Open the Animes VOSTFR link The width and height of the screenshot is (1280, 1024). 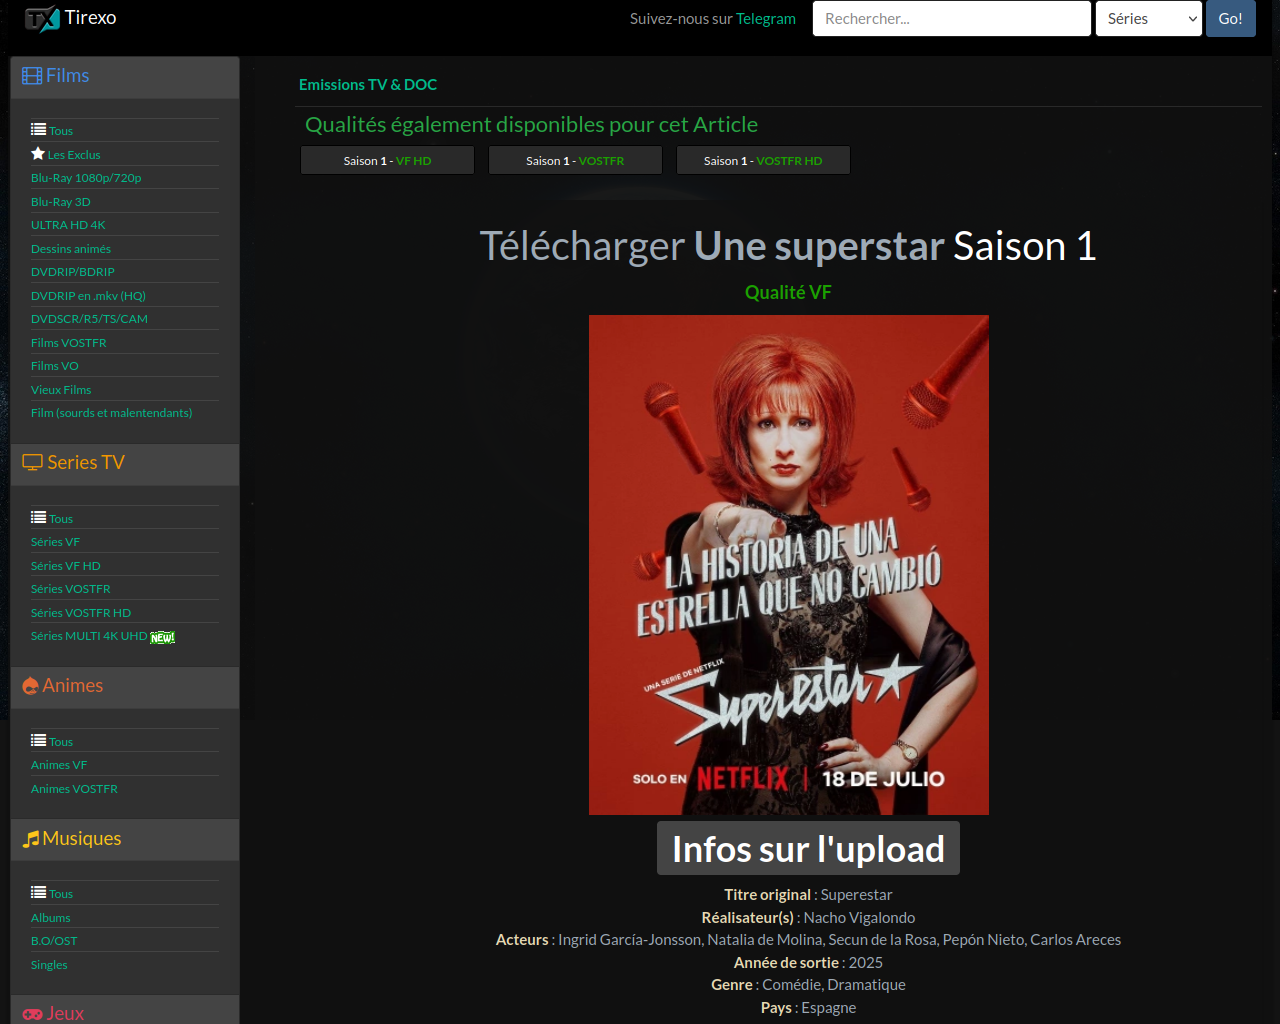coord(74,789)
